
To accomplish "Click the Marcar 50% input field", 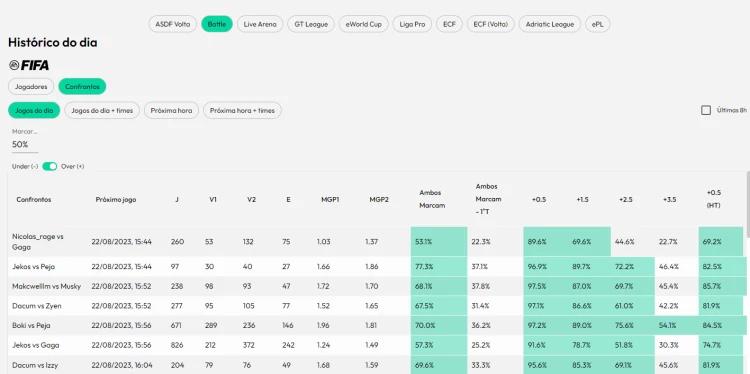I will coord(25,144).
